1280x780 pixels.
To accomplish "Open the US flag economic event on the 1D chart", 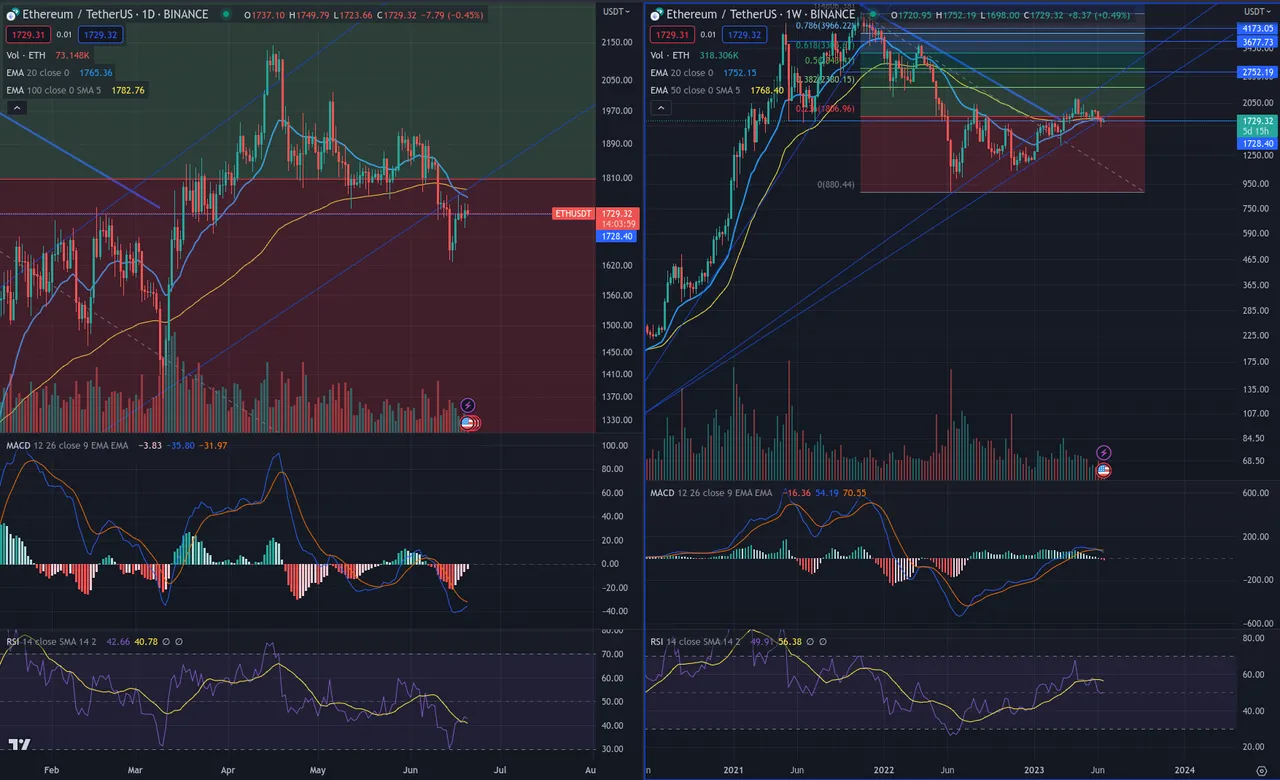I will (x=467, y=423).
